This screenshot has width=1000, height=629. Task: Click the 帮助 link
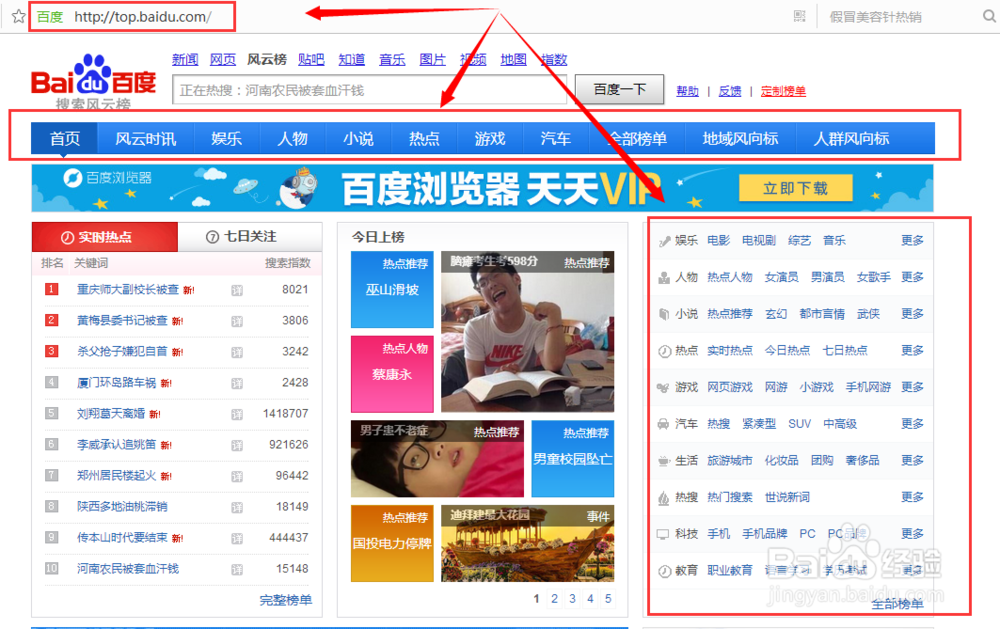pyautogui.click(x=688, y=91)
